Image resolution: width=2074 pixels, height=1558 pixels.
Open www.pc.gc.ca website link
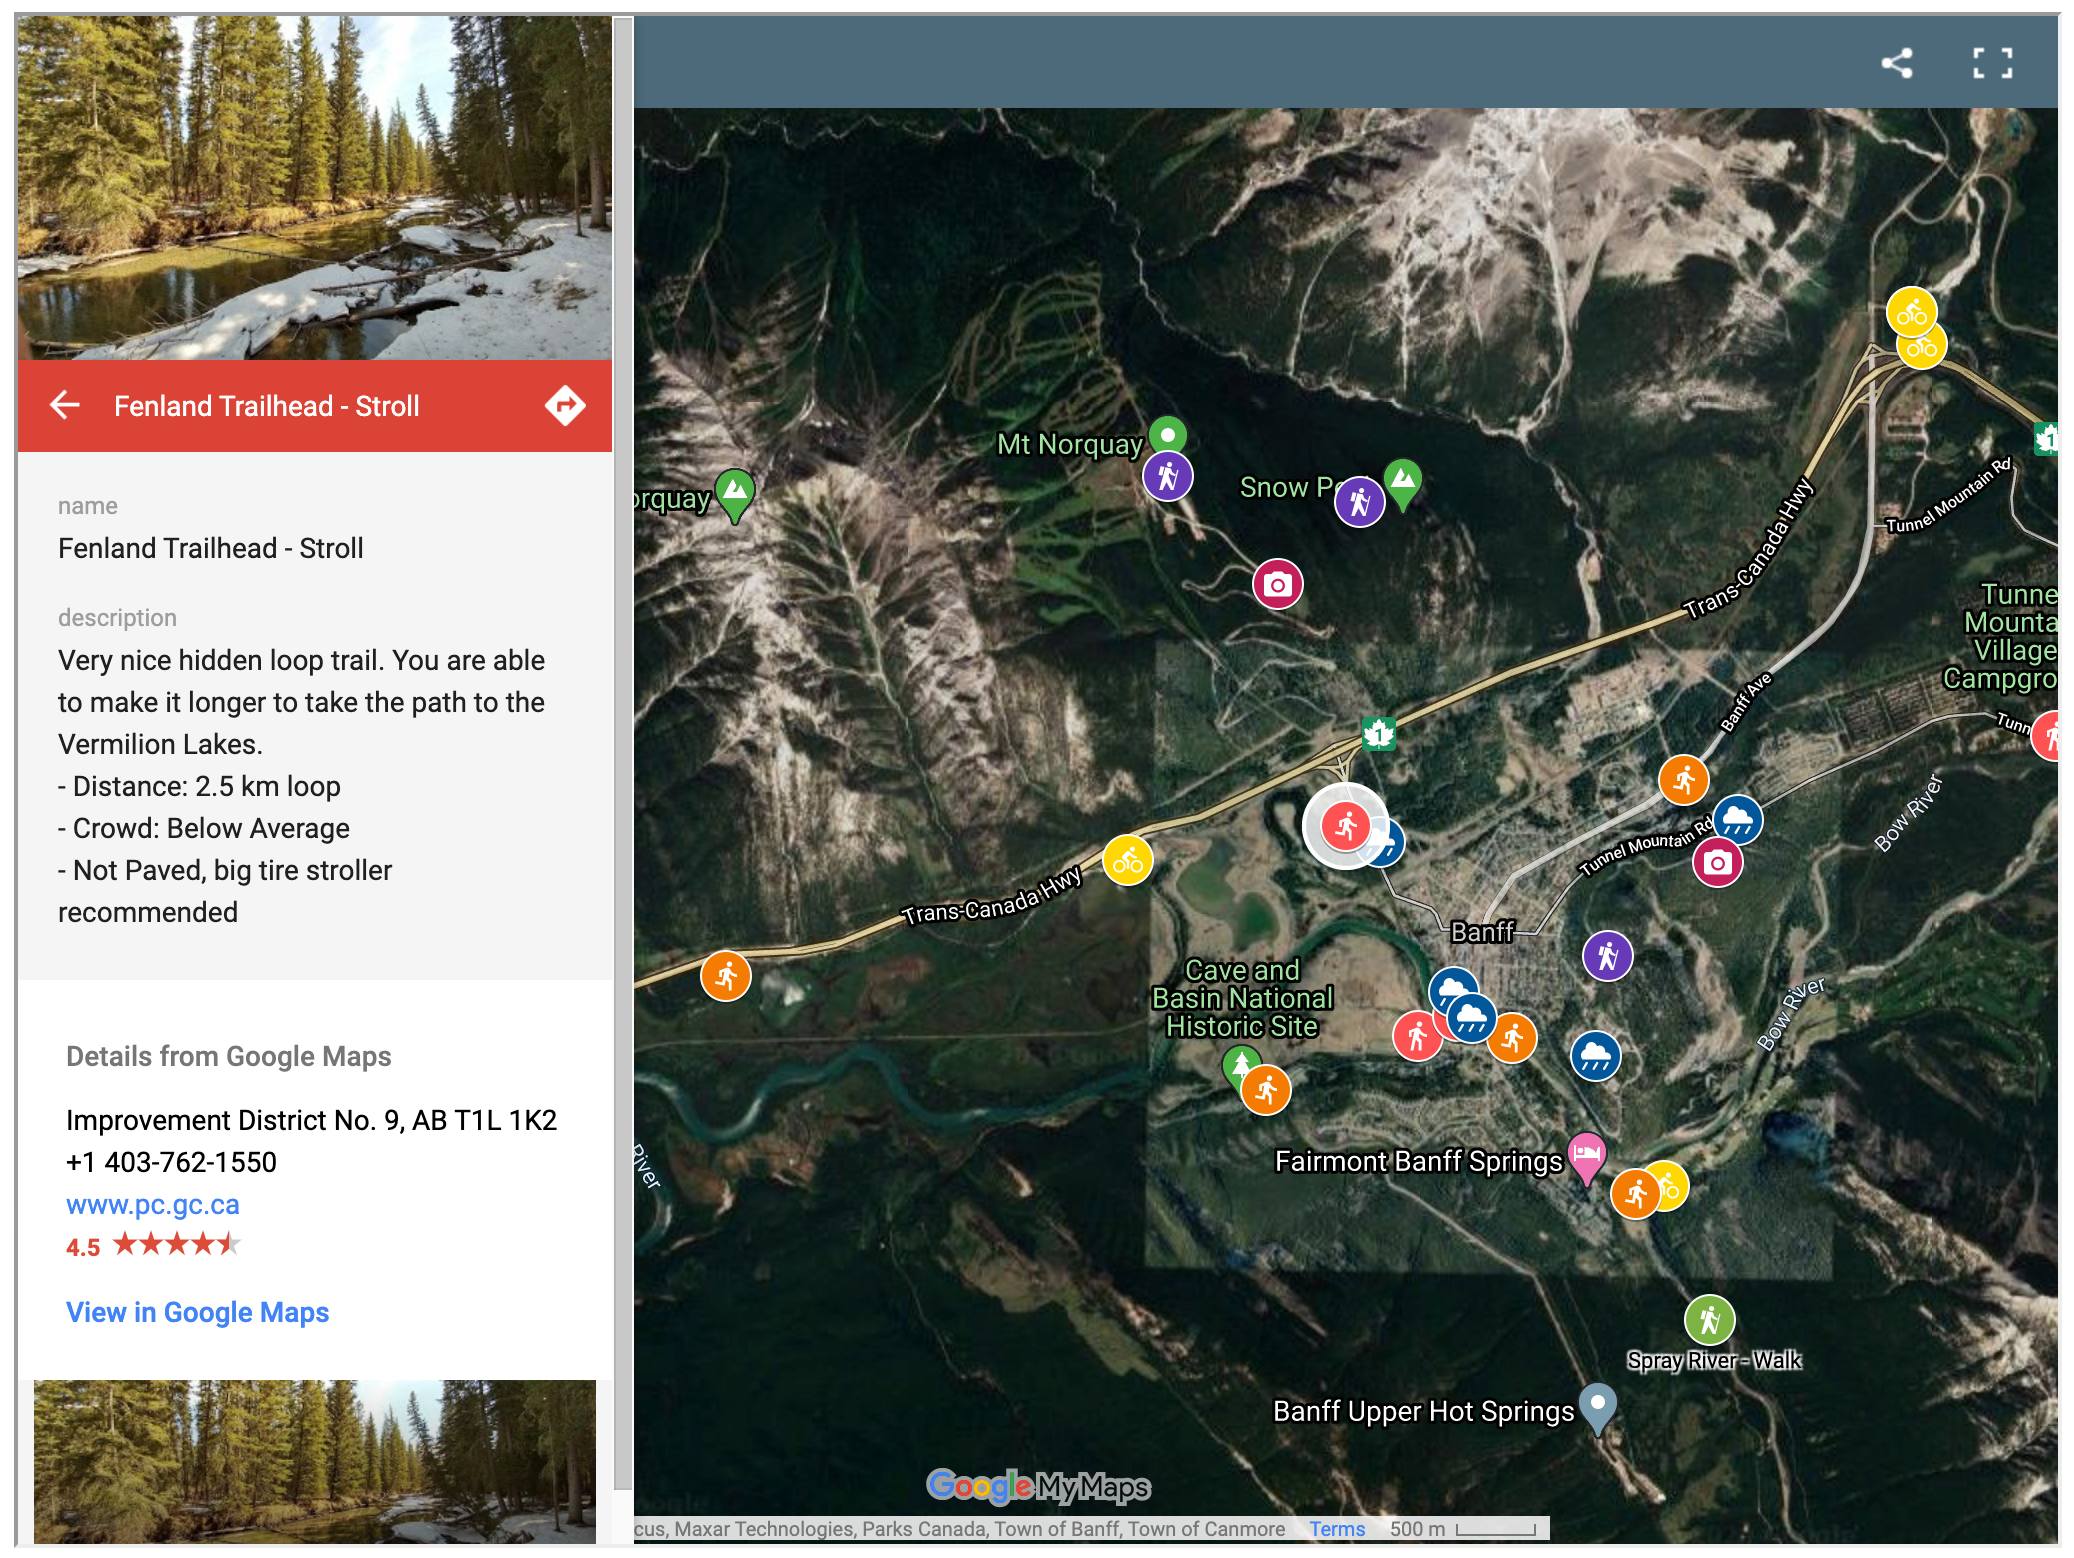(153, 1204)
